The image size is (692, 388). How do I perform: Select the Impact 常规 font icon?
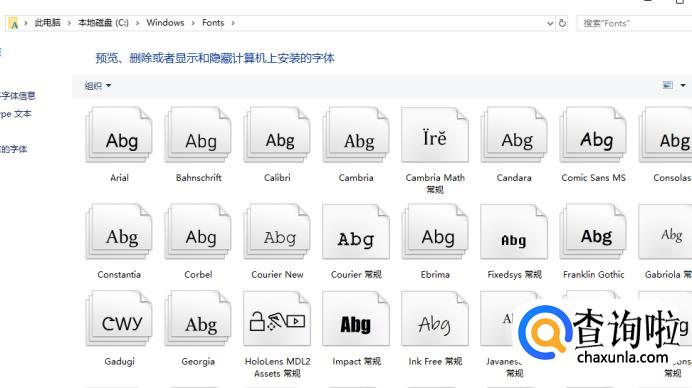tap(356, 319)
